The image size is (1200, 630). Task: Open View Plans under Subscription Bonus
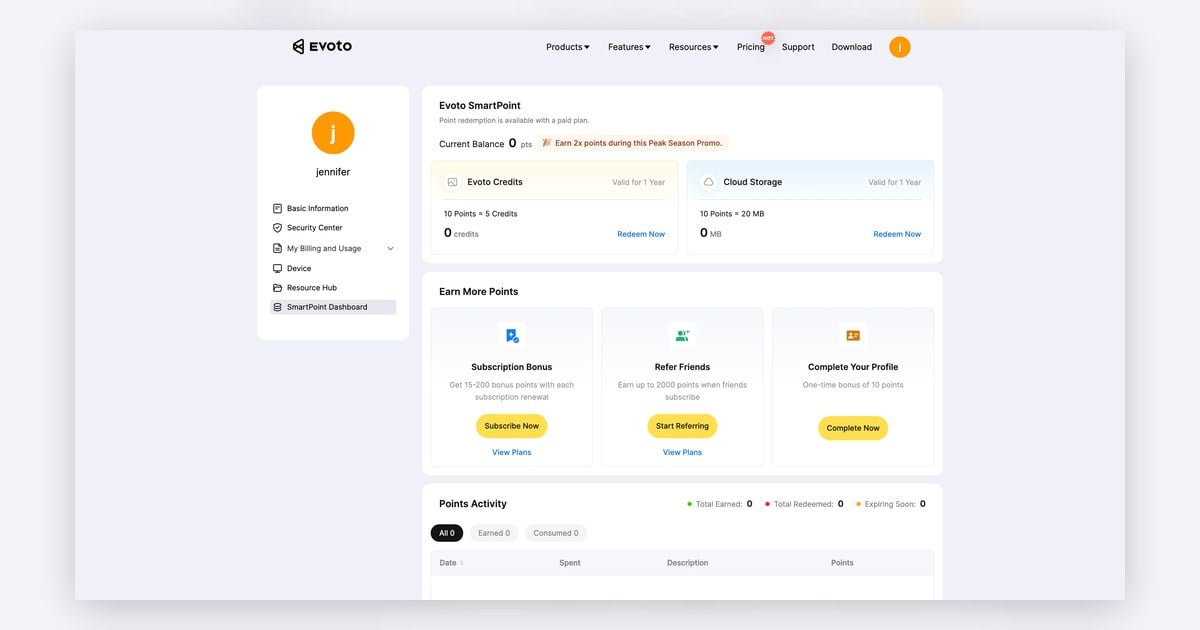pyautogui.click(x=512, y=452)
